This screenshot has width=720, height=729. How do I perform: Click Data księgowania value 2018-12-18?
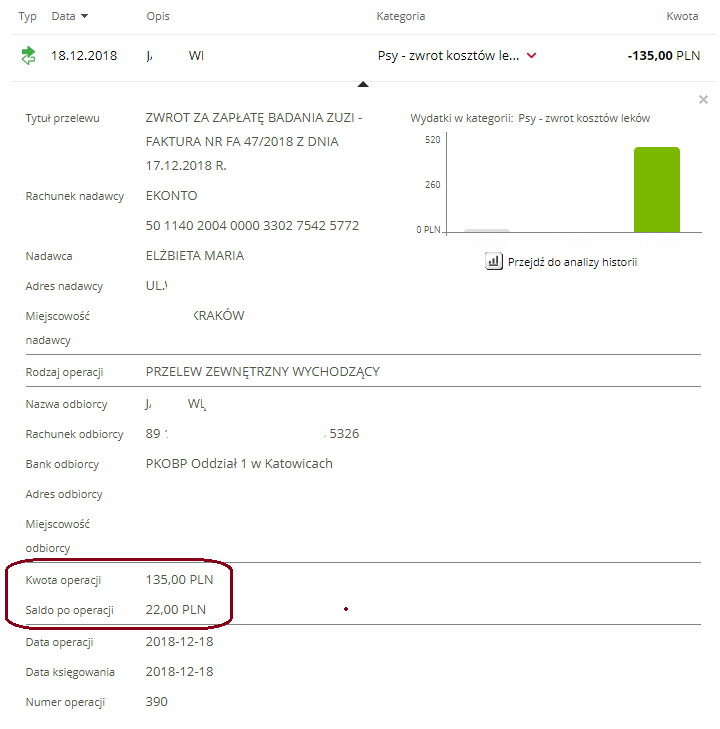(x=179, y=672)
